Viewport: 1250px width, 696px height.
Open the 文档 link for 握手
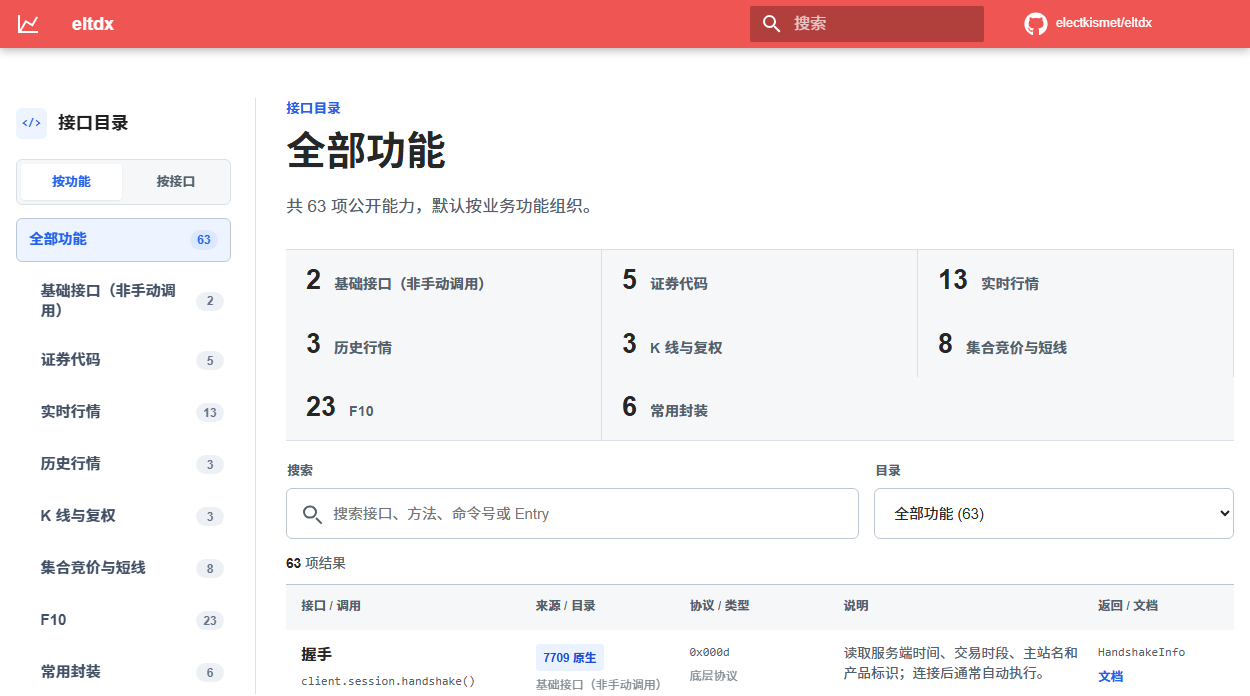1111,677
